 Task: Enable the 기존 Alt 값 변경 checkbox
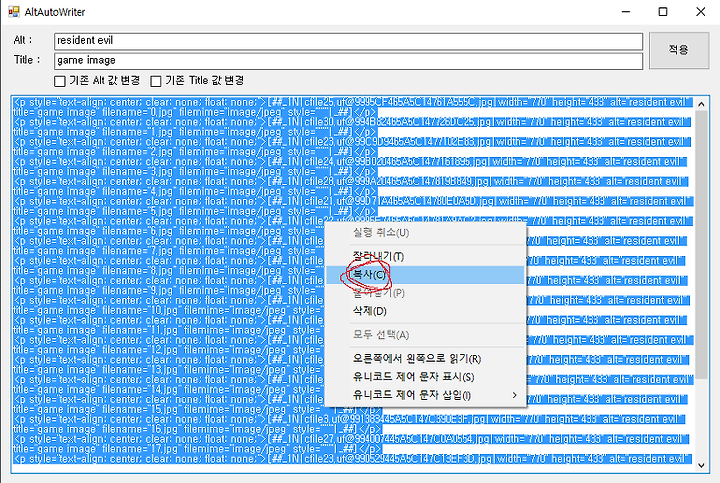60,81
